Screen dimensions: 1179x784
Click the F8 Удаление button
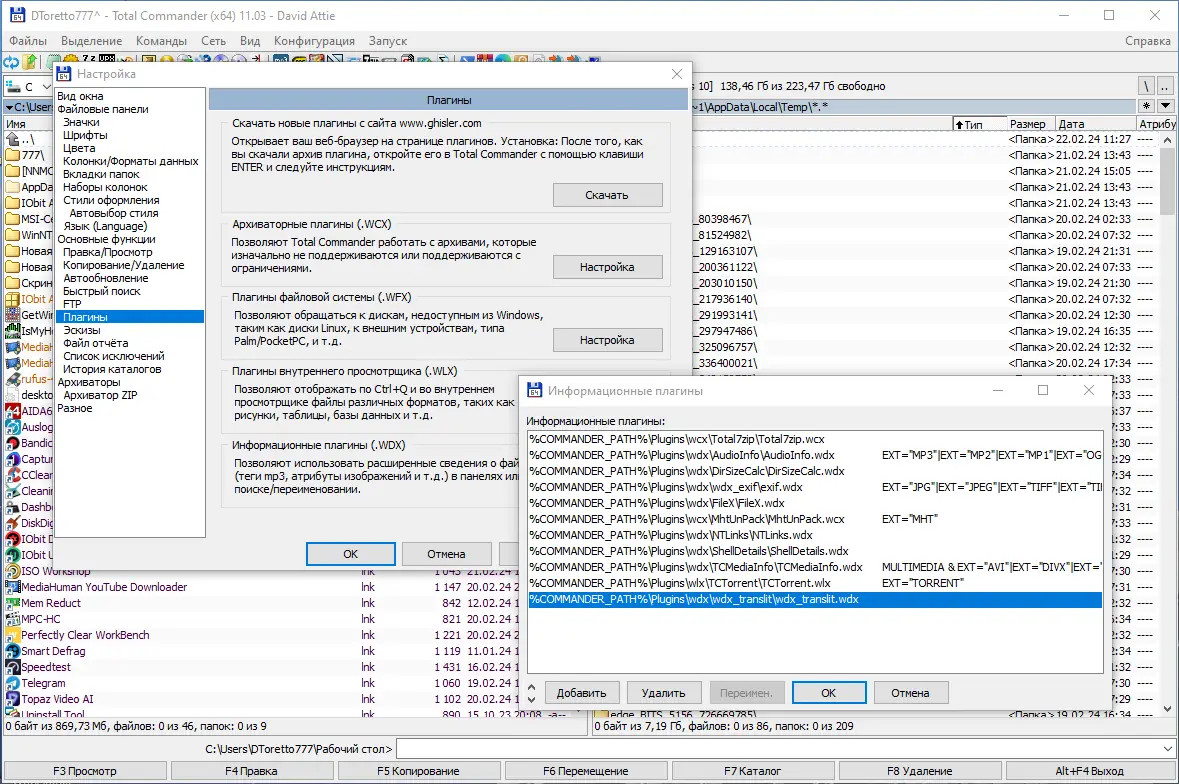click(x=920, y=770)
